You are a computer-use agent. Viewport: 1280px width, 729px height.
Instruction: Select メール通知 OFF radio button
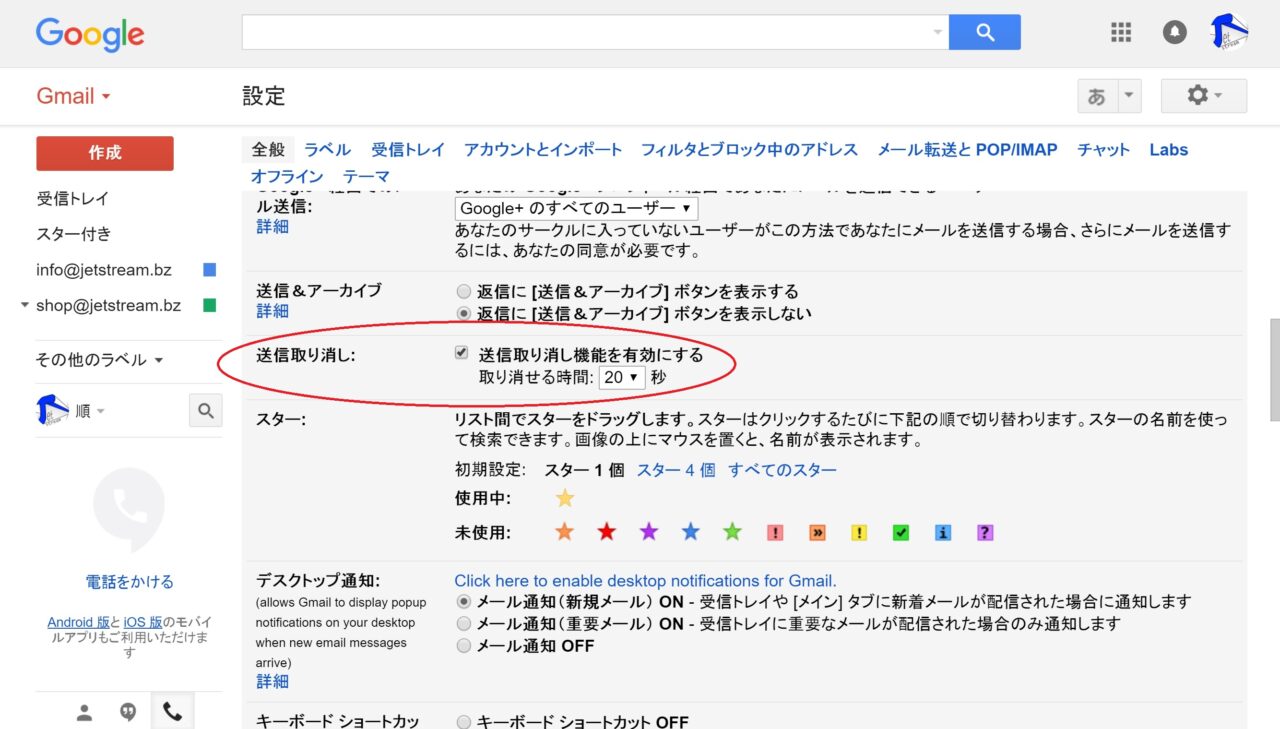click(463, 646)
